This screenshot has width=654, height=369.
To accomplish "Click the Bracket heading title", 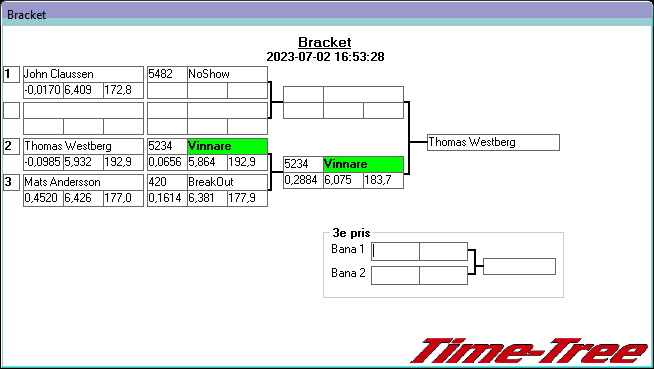I will (x=325, y=42).
